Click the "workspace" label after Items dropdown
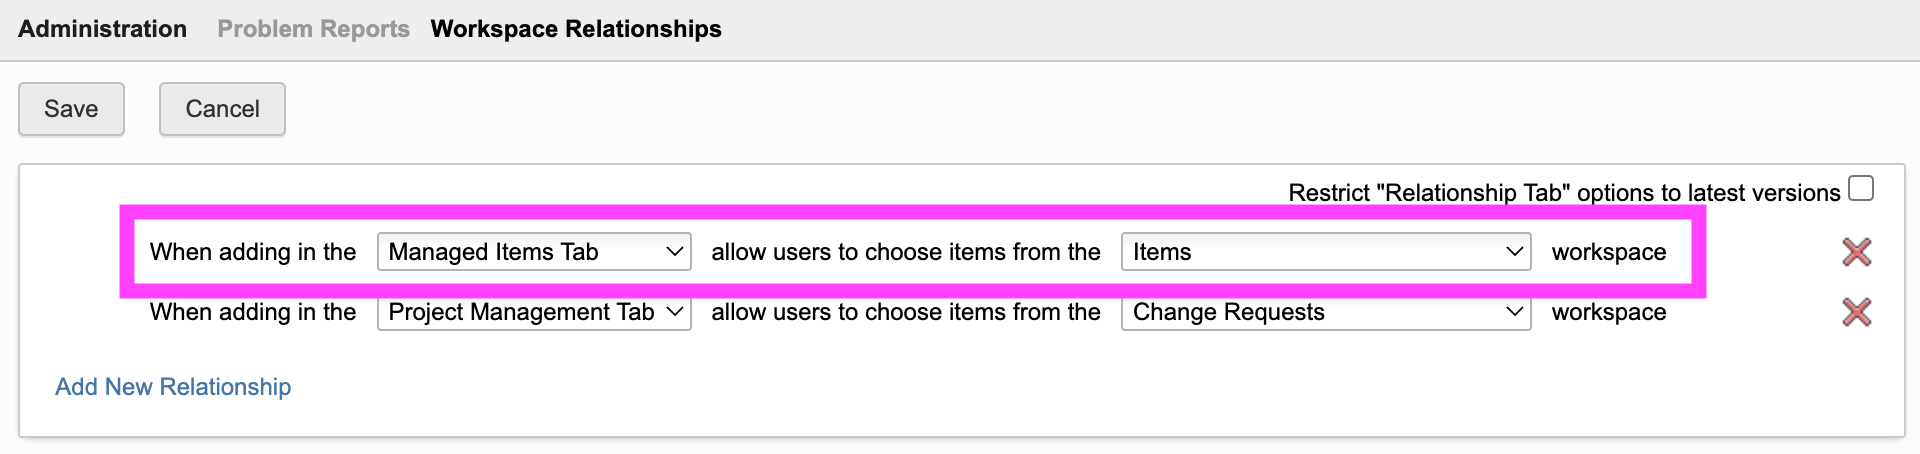Screen dimensions: 1920x454 1609,252
